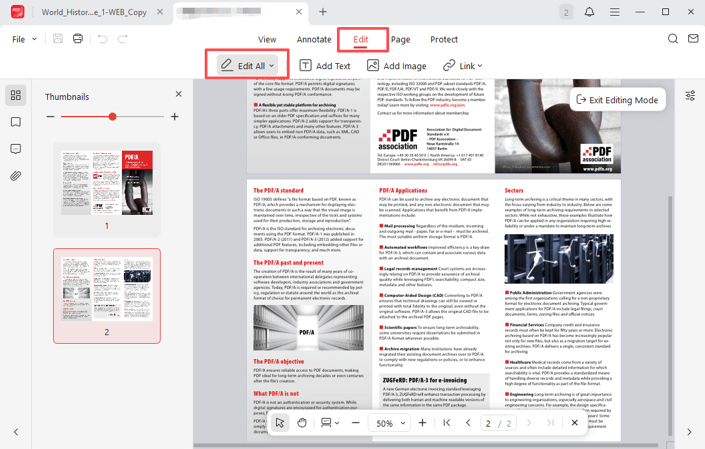Viewport: 705px width, 449px height.
Task: Decrease thumbnail size with minus
Action: 50,117
